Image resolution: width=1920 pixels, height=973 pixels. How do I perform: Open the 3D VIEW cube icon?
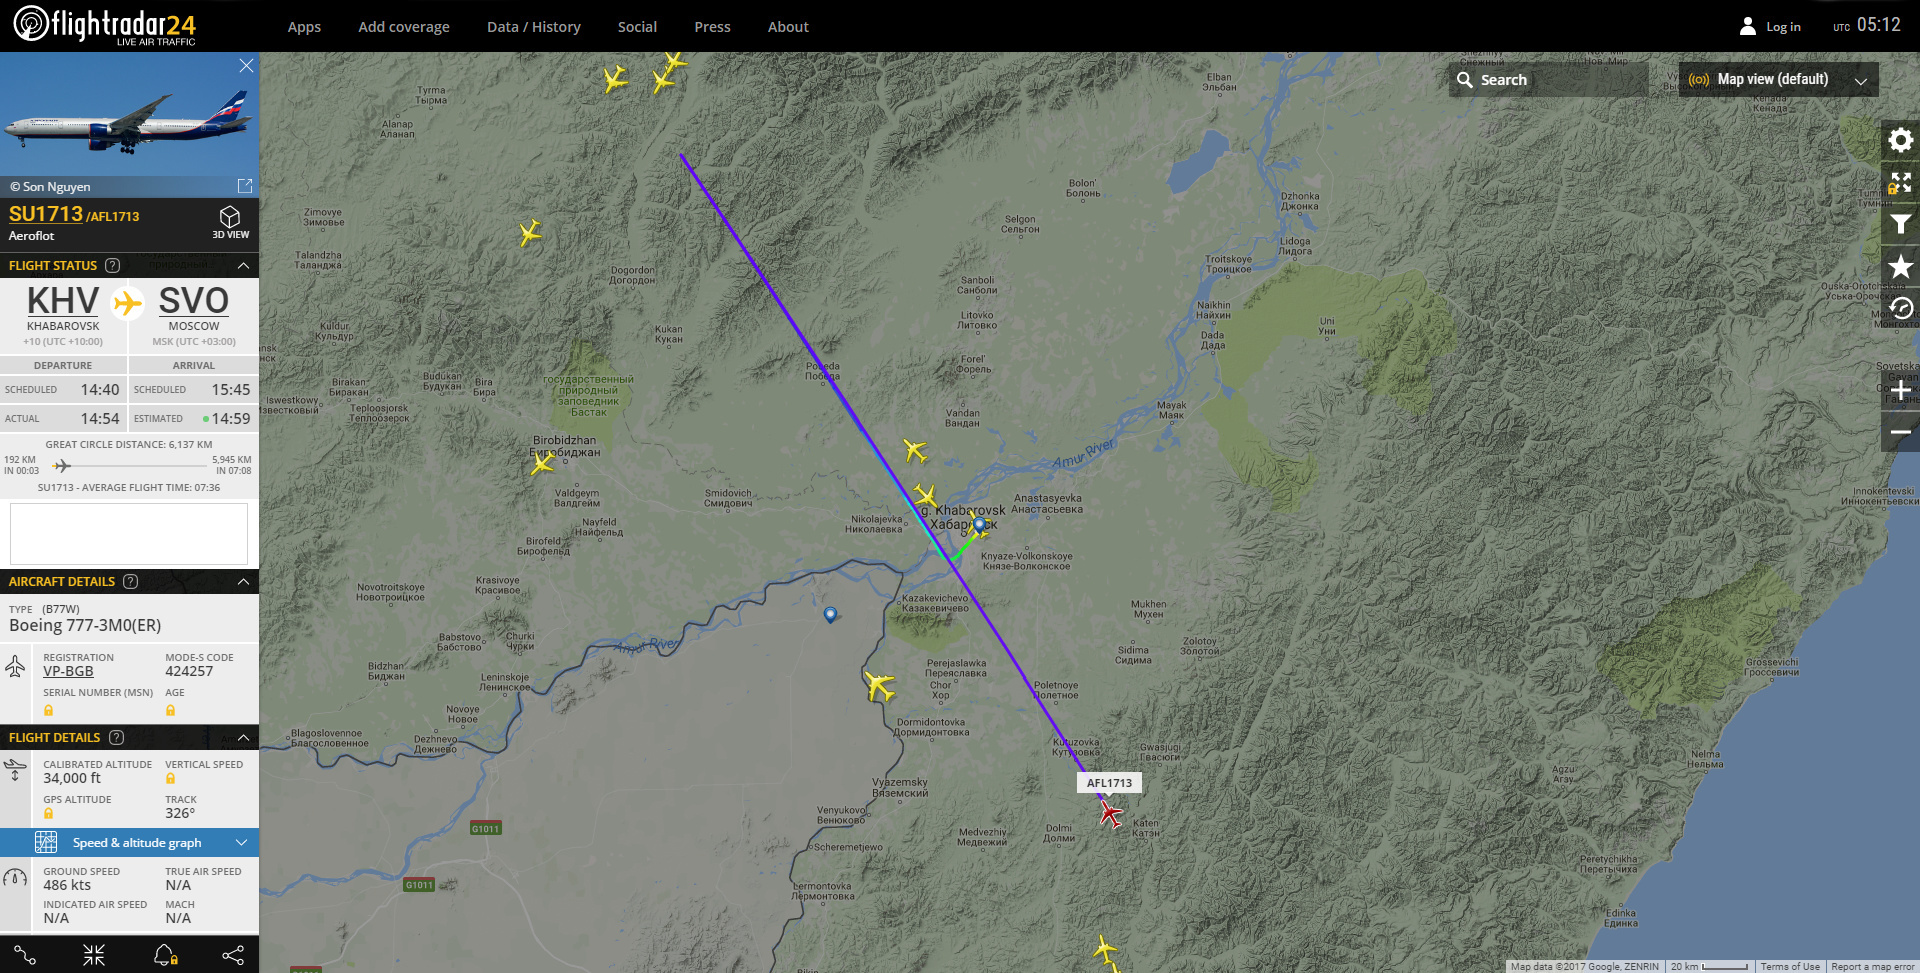coord(230,222)
